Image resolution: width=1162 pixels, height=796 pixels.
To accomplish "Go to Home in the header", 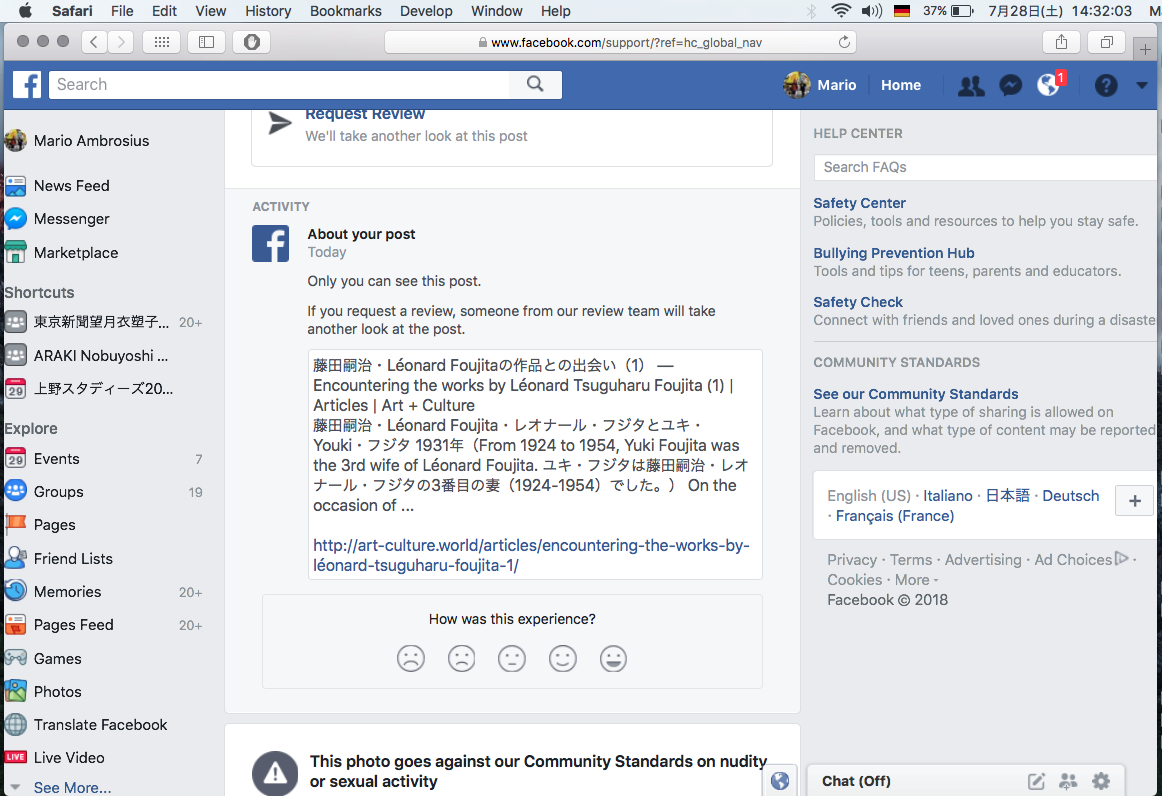I will (900, 85).
